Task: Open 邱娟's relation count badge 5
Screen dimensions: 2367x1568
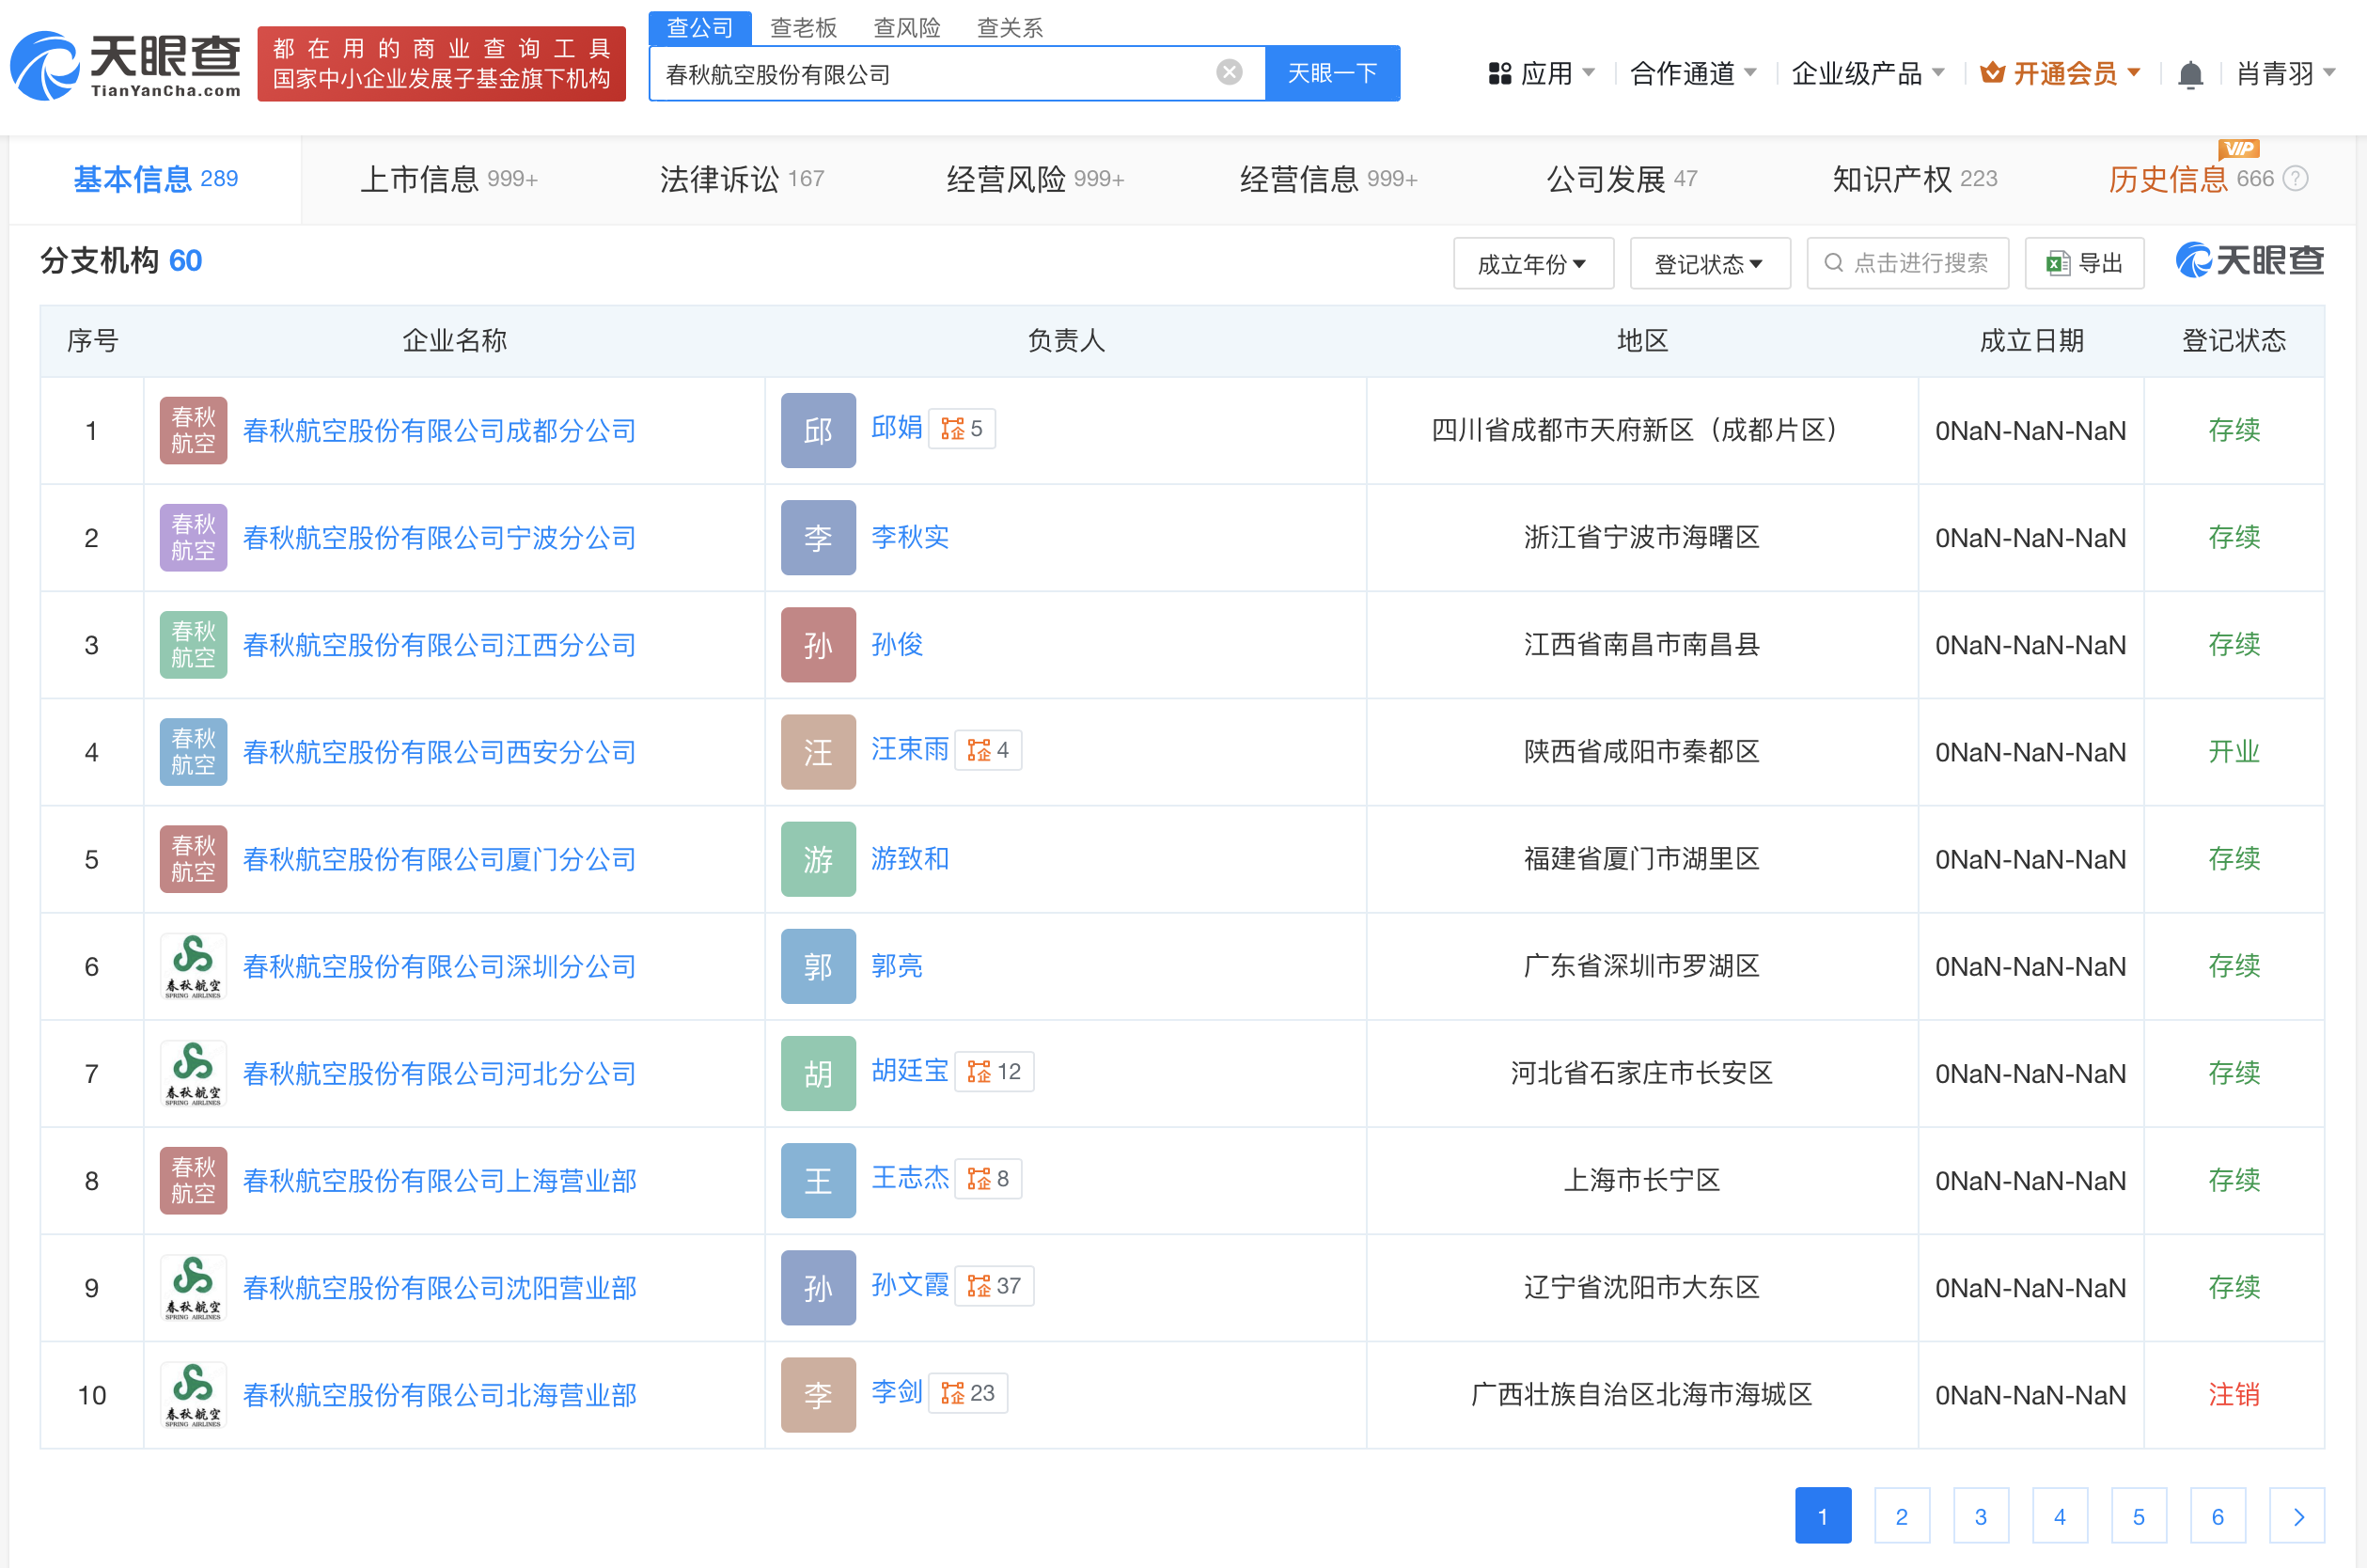Action: point(962,429)
